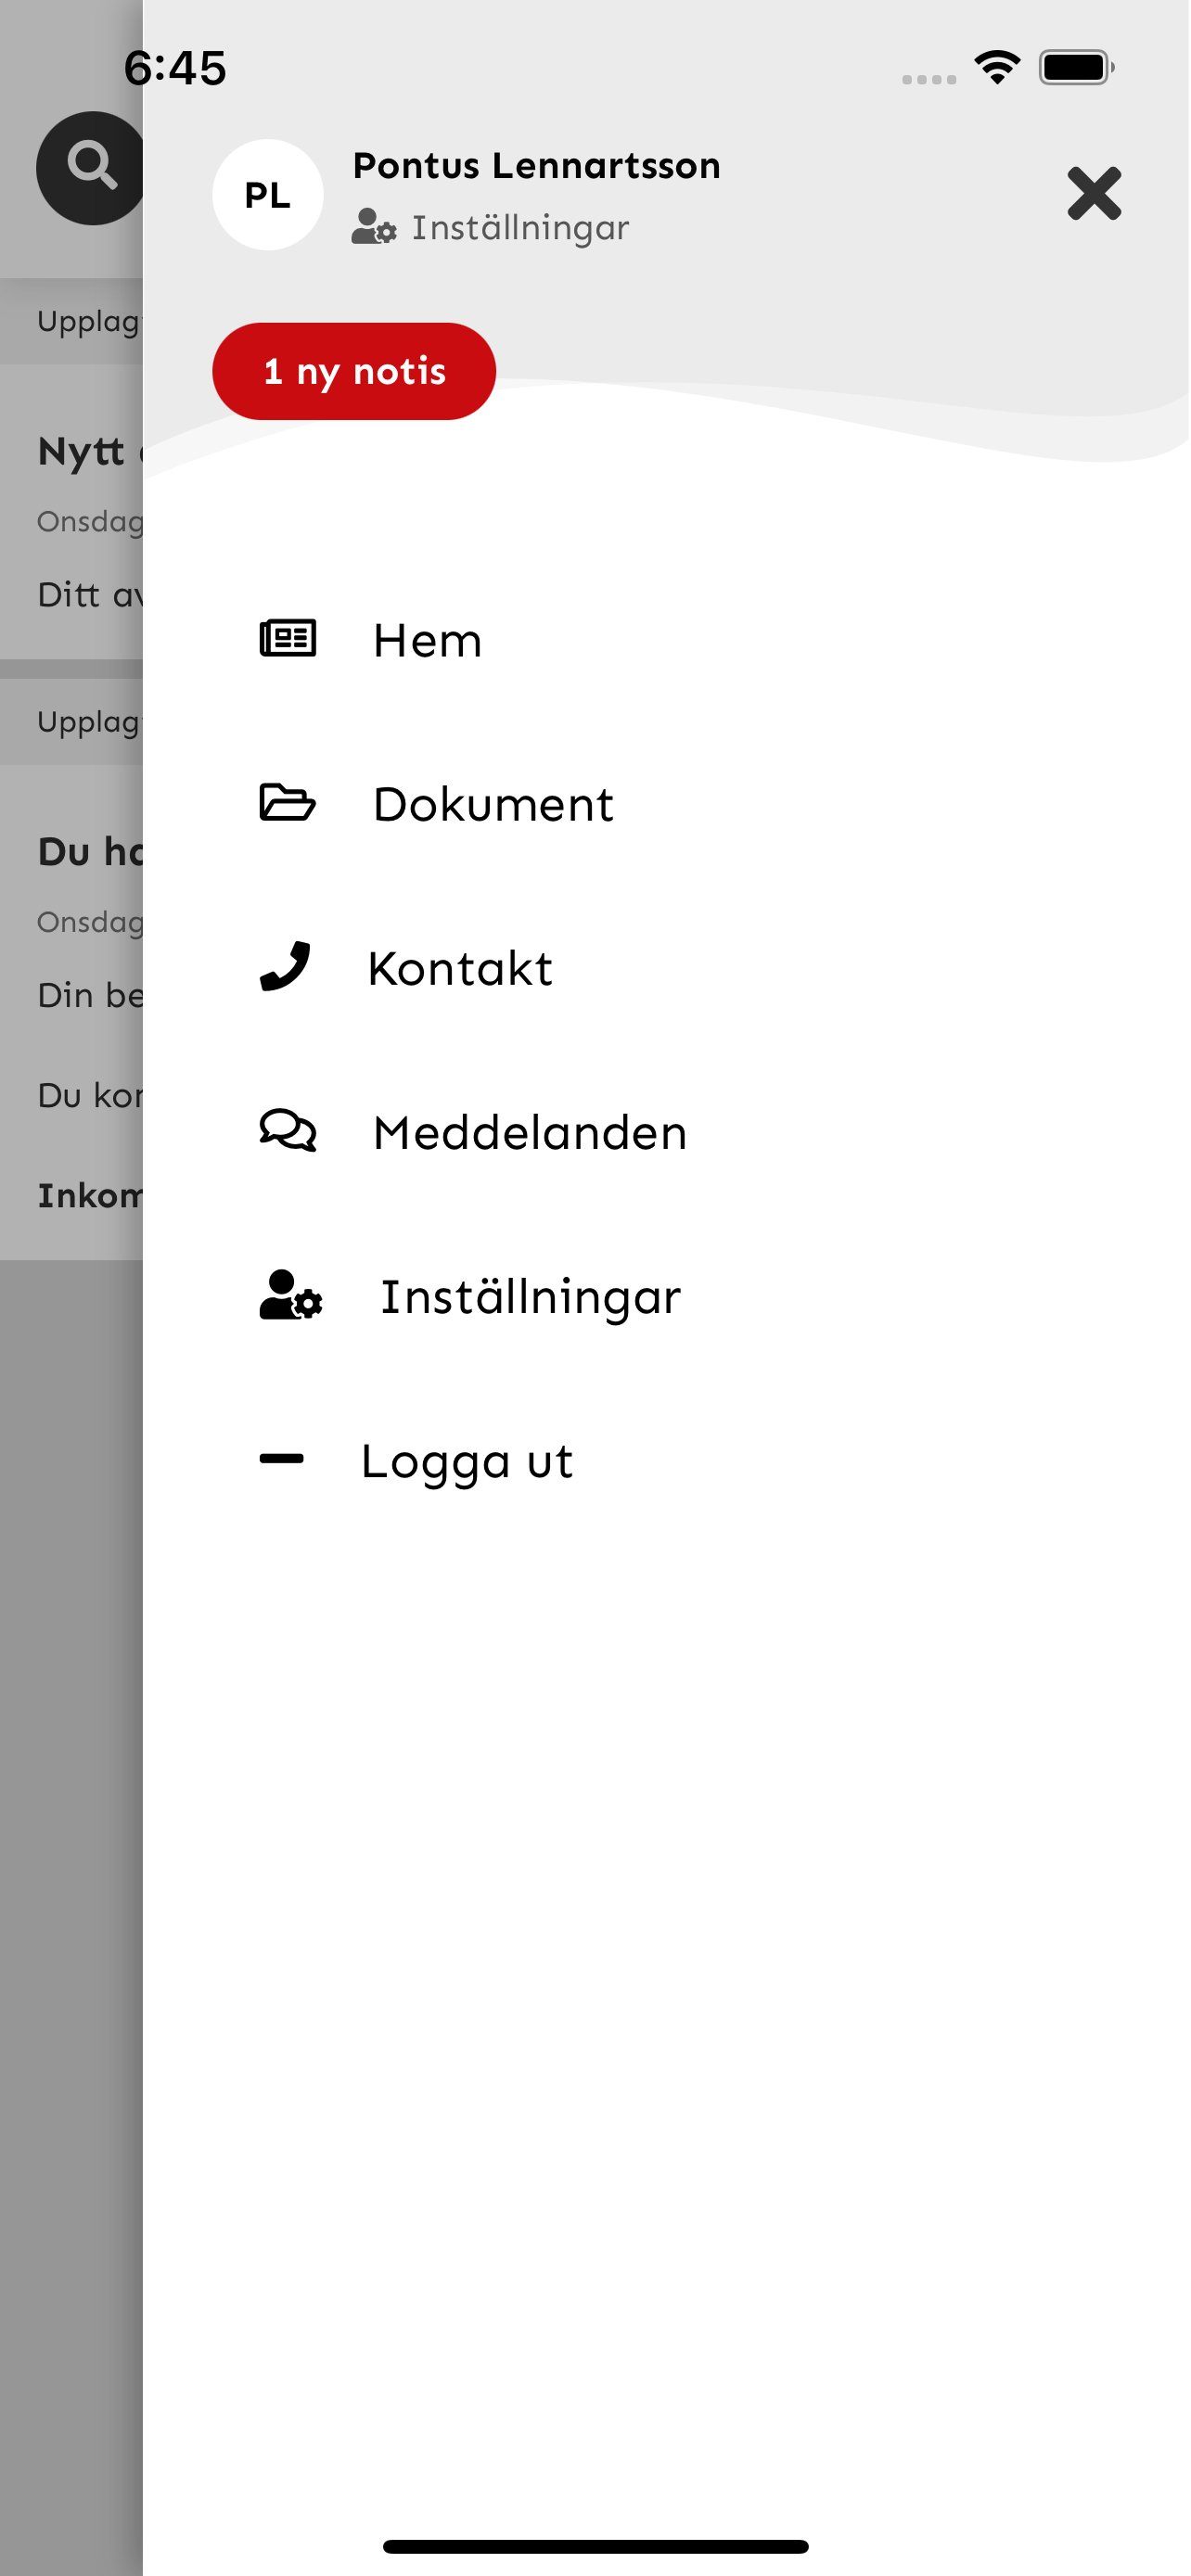Click the open folder icon

[288, 802]
